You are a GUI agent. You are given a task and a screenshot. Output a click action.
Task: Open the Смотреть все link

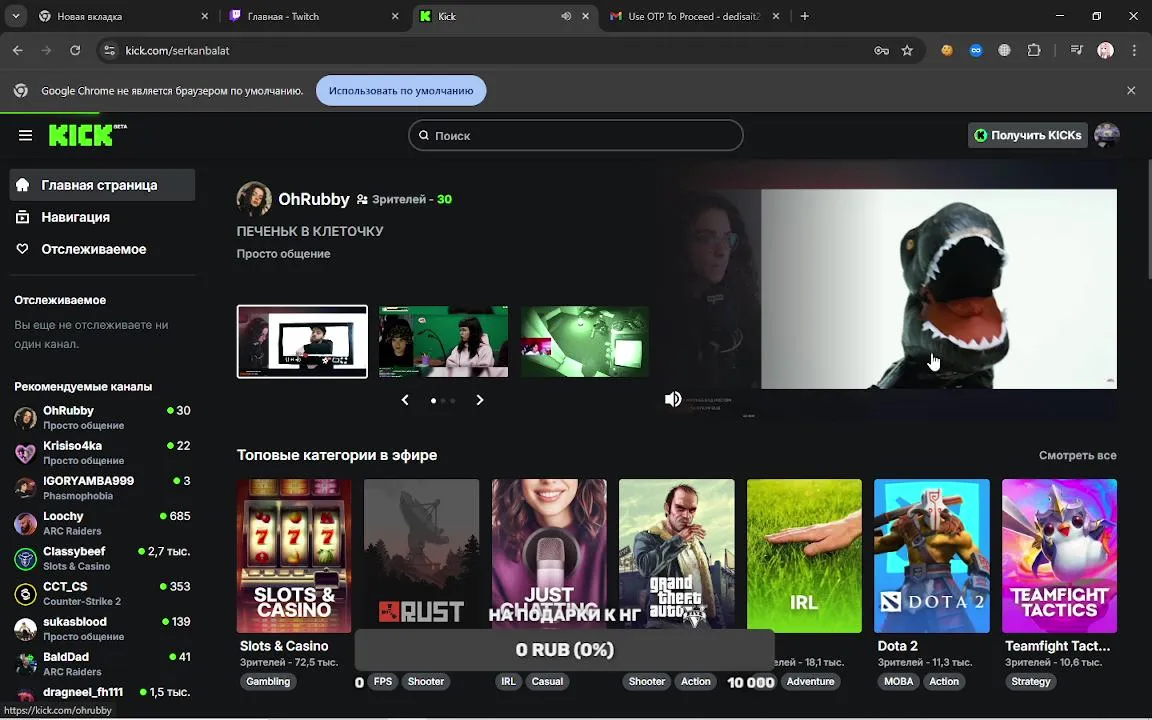click(x=1078, y=456)
